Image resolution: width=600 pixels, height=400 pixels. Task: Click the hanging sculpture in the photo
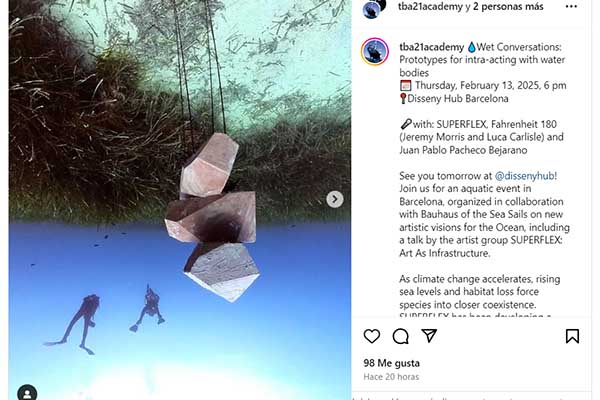pyautogui.click(x=213, y=216)
